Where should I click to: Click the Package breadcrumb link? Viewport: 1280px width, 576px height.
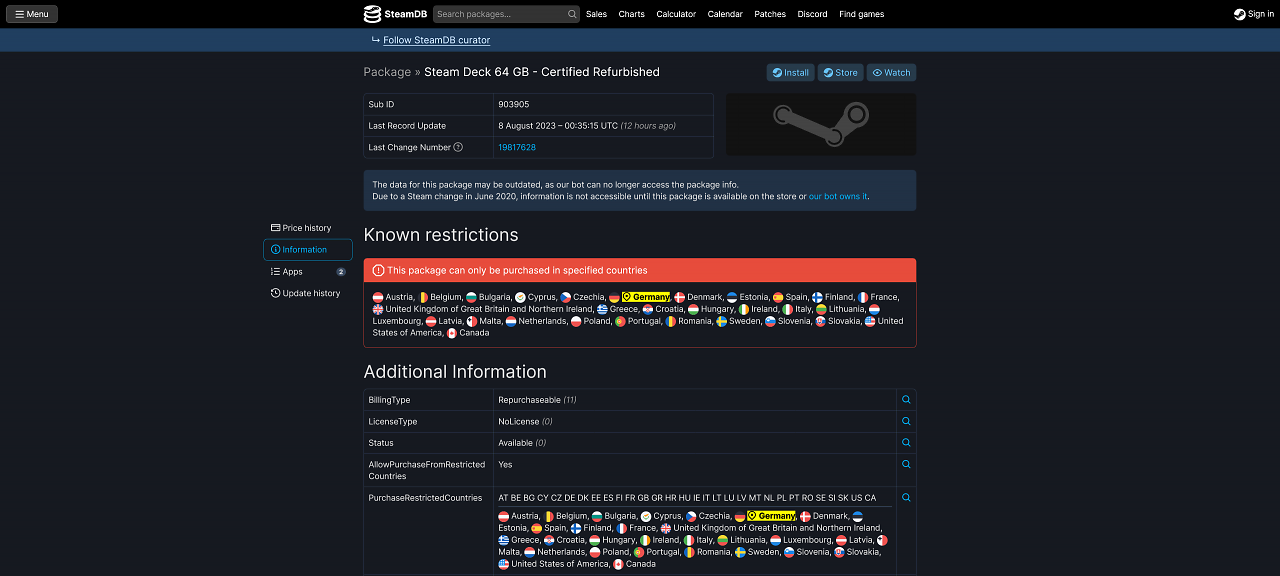tap(387, 72)
